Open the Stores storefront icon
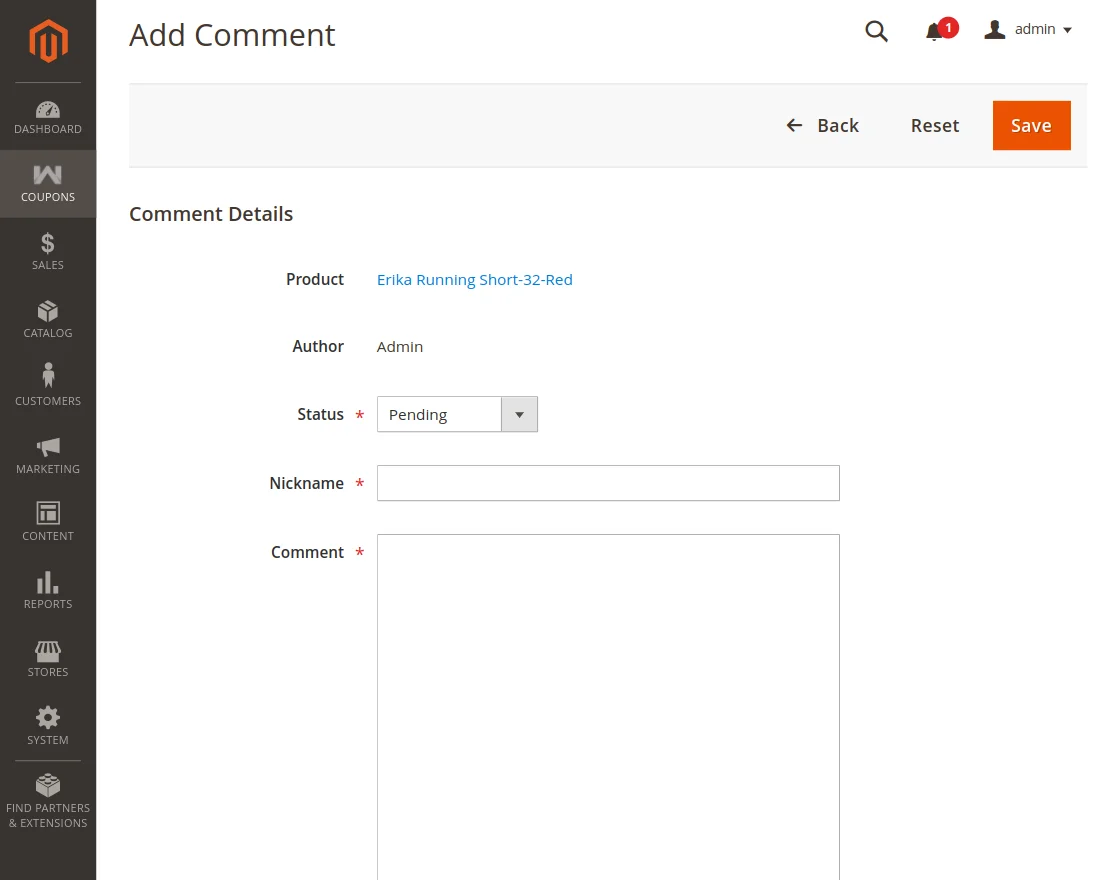1120x880 pixels. [x=48, y=651]
